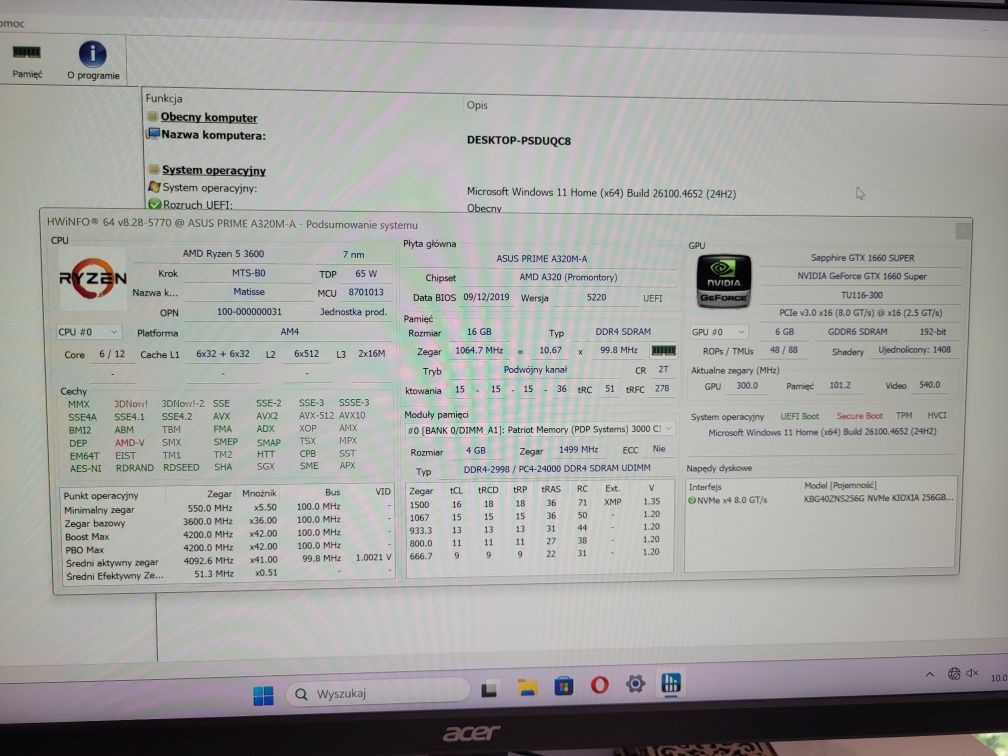Select the Obecny komputer tree heading

[209, 118]
